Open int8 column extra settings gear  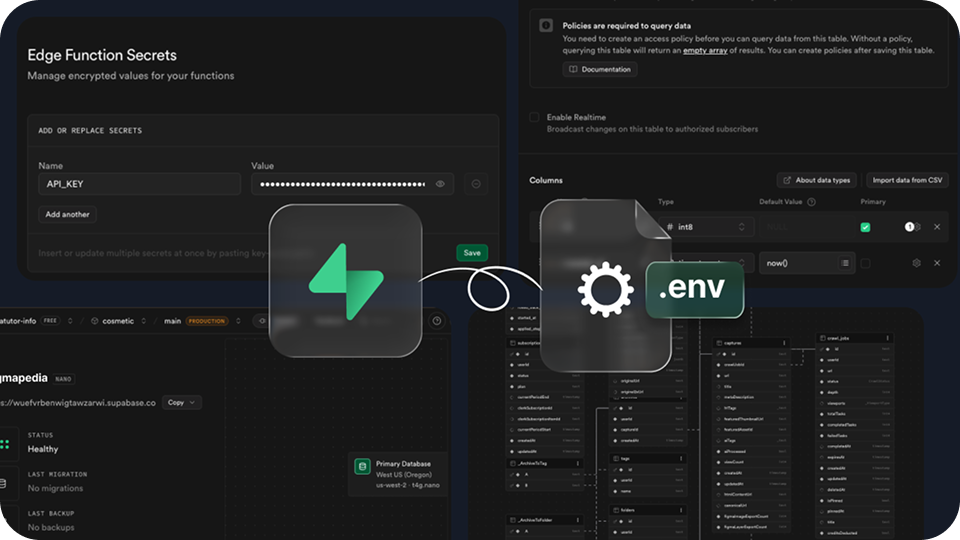pyautogui.click(x=917, y=227)
